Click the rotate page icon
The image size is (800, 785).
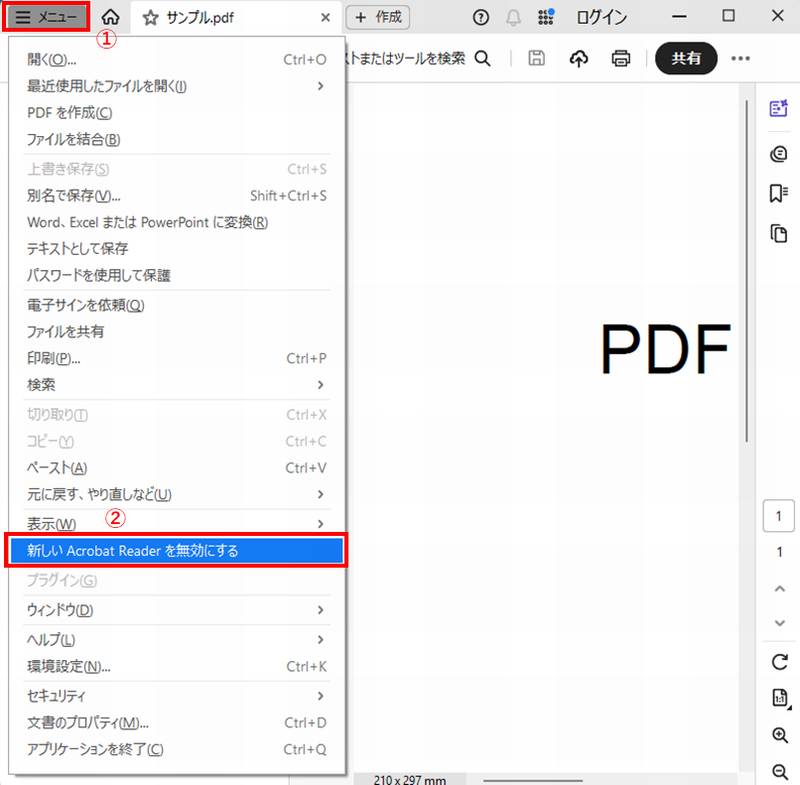[x=780, y=662]
